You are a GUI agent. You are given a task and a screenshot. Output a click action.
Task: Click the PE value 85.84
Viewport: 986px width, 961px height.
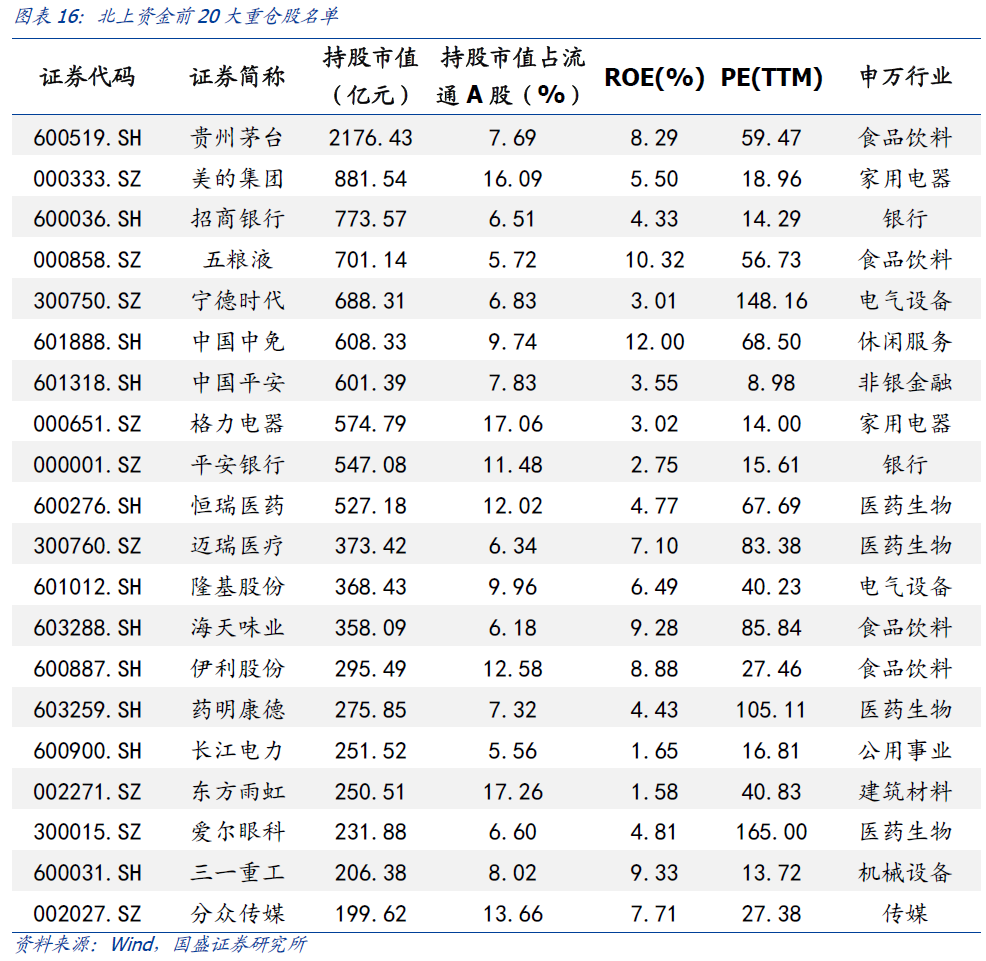772,628
